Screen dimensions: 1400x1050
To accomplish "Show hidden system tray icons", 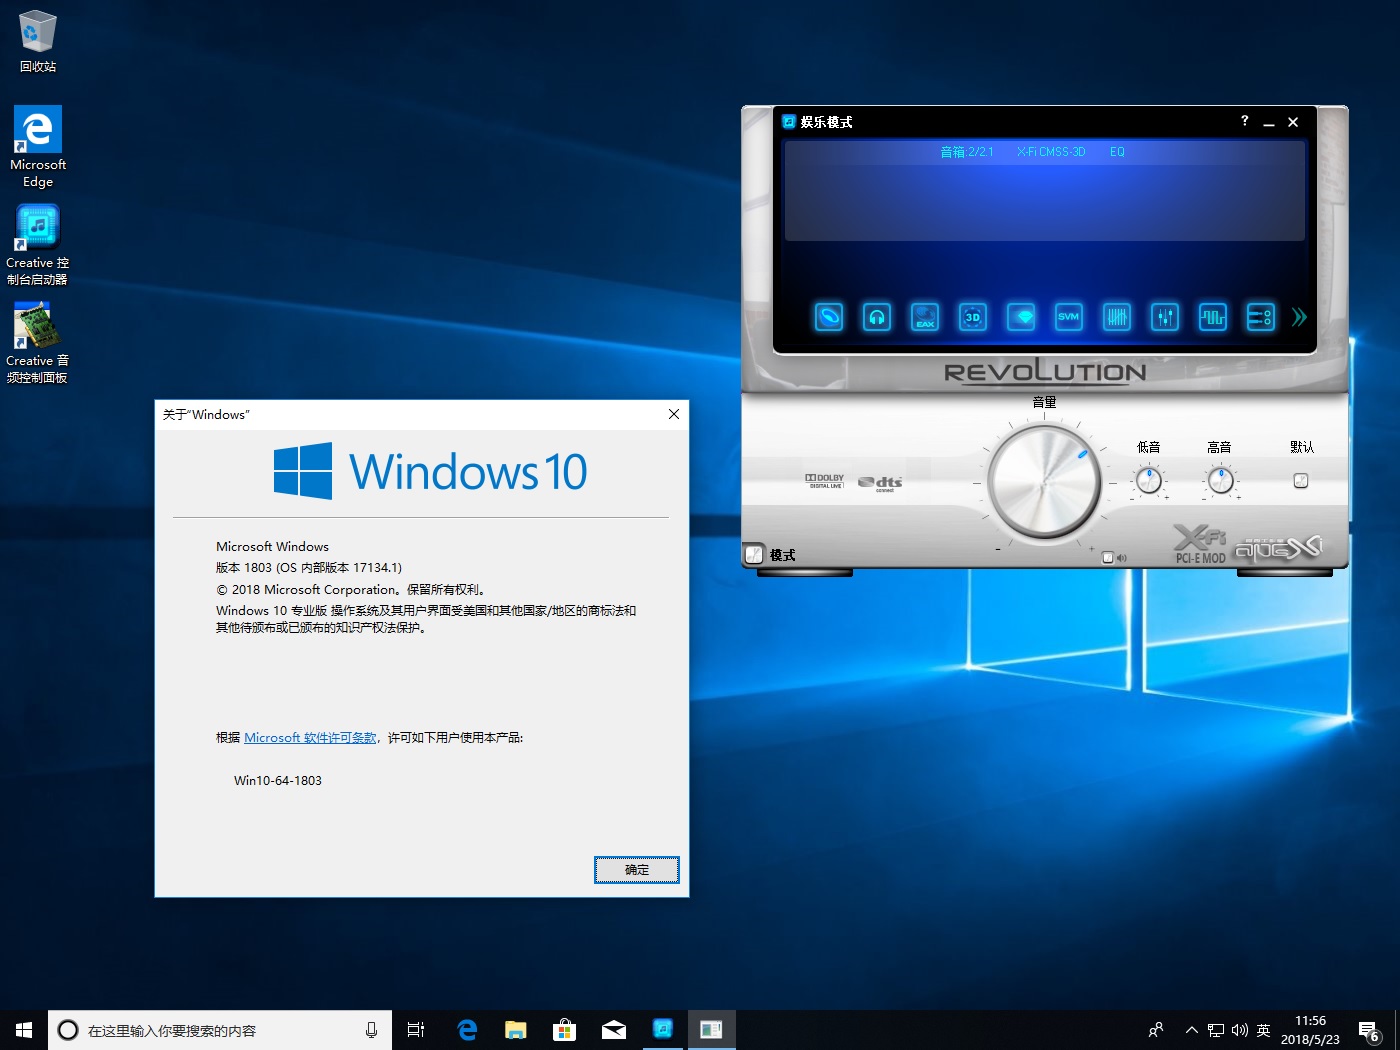I will [1191, 1030].
